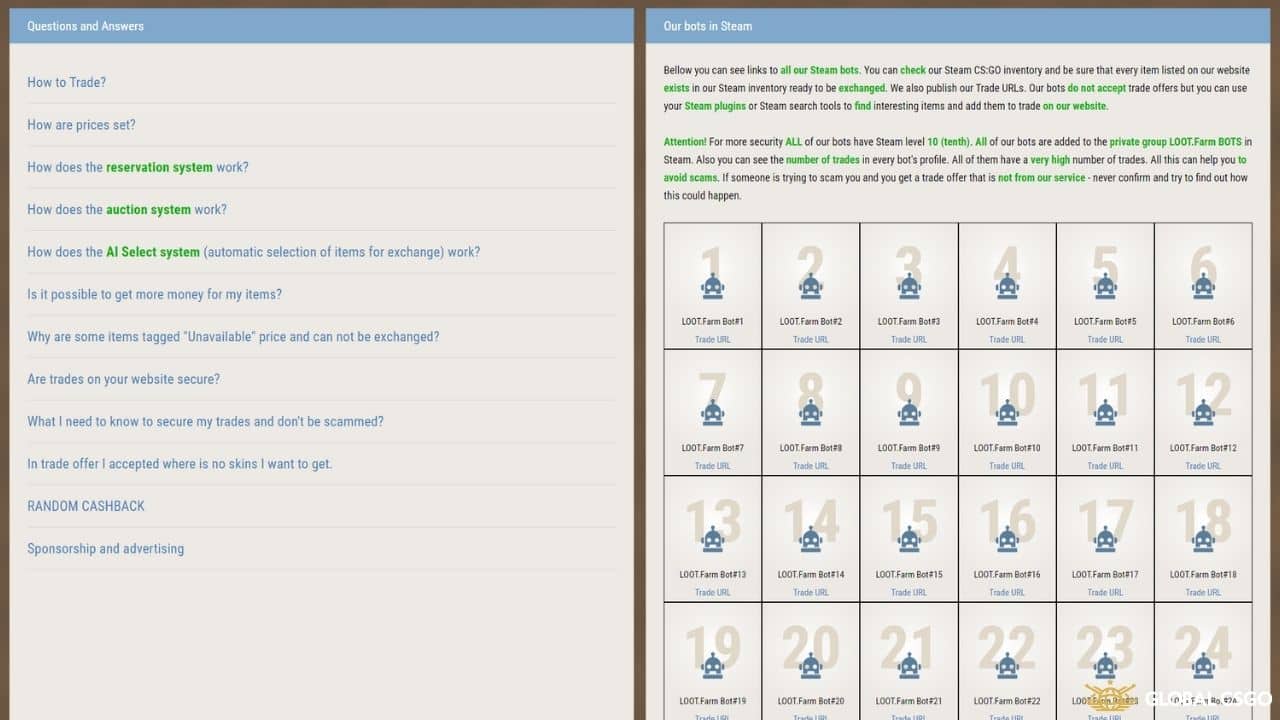The image size is (1280, 720).
Task: Click the LOOT.Farm Bot#5 robot icon
Action: (1104, 287)
